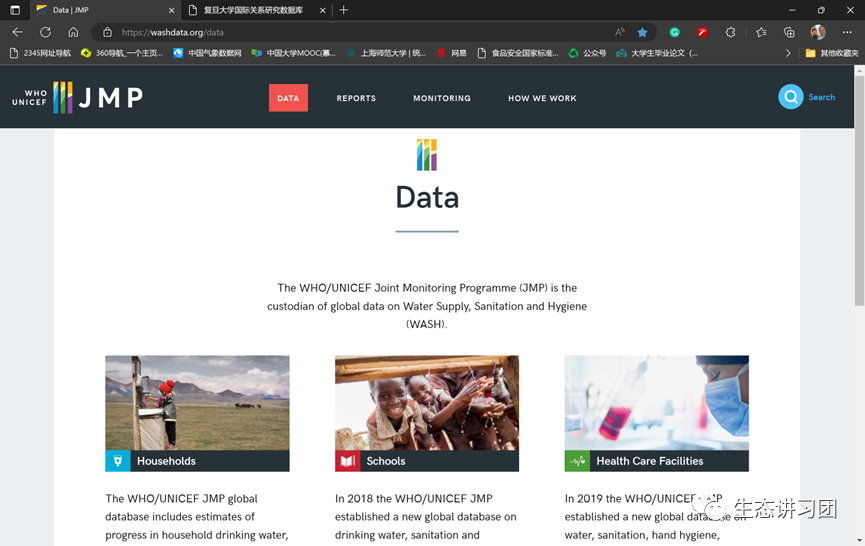Open the browser settings ellipsis menu
The width and height of the screenshot is (865, 546).
[847, 33]
